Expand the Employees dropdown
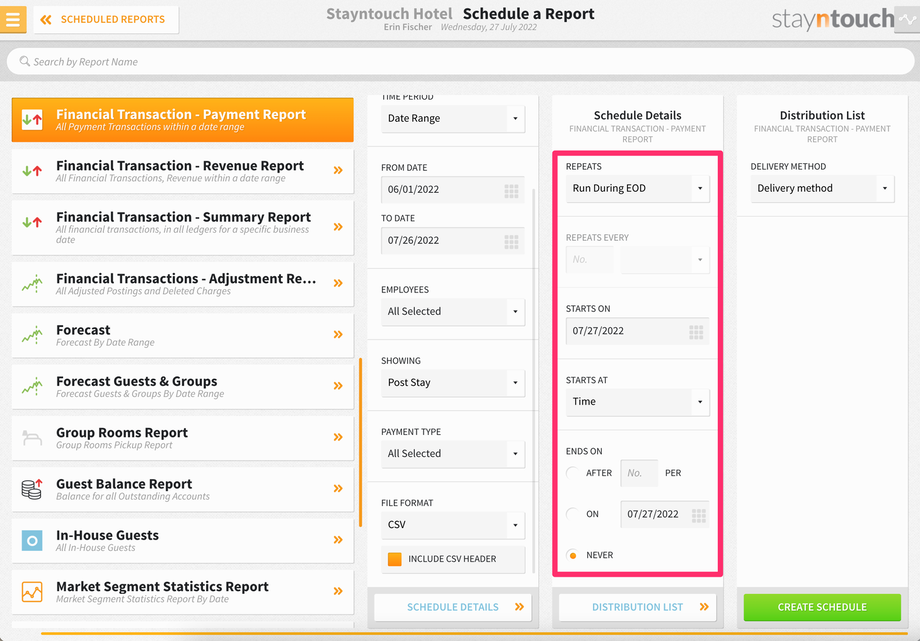Image resolution: width=920 pixels, height=641 pixels. point(453,312)
